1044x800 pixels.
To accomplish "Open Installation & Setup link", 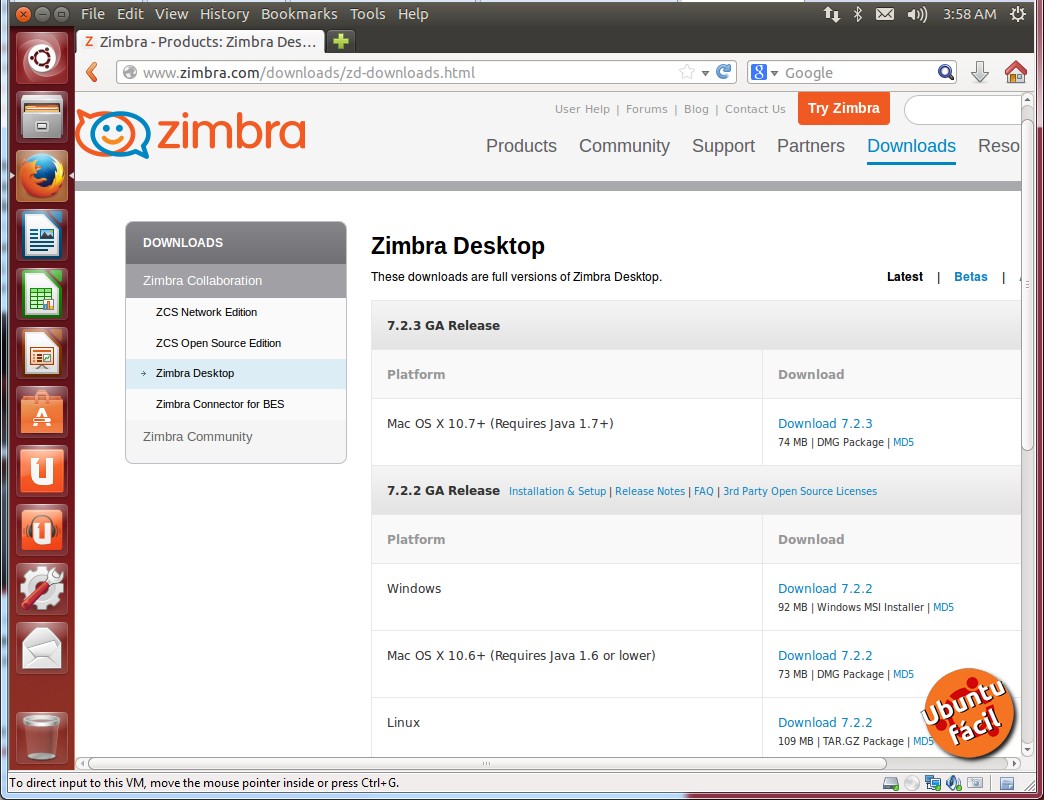I will [557, 491].
